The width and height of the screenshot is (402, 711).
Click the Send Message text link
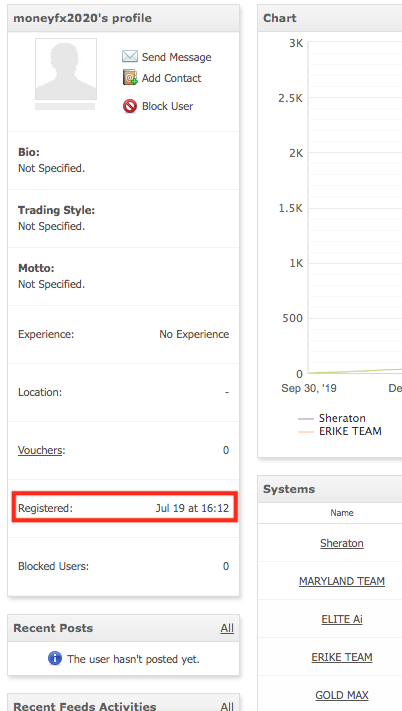[176, 57]
